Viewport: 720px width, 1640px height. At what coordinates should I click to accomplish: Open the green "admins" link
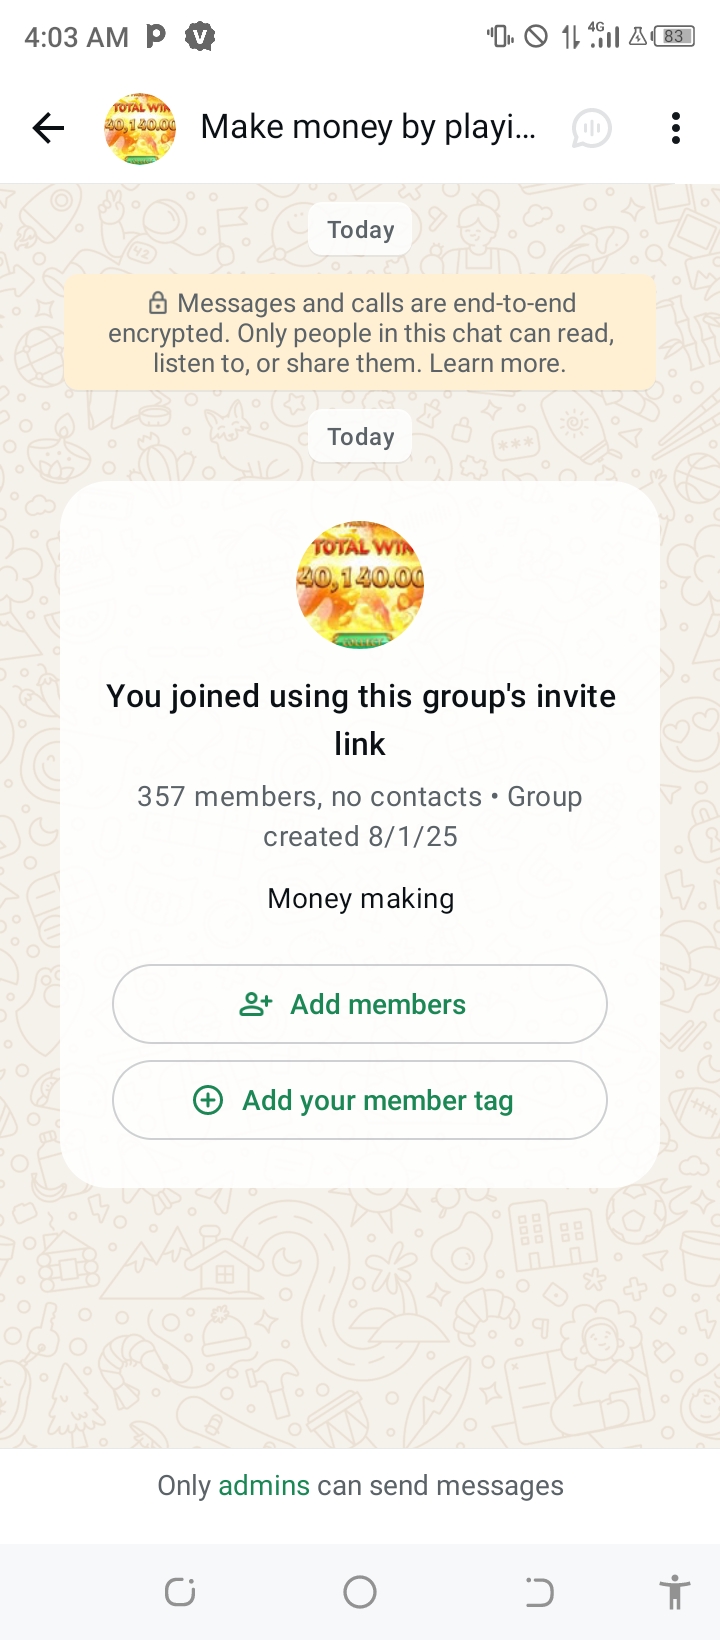click(264, 1486)
